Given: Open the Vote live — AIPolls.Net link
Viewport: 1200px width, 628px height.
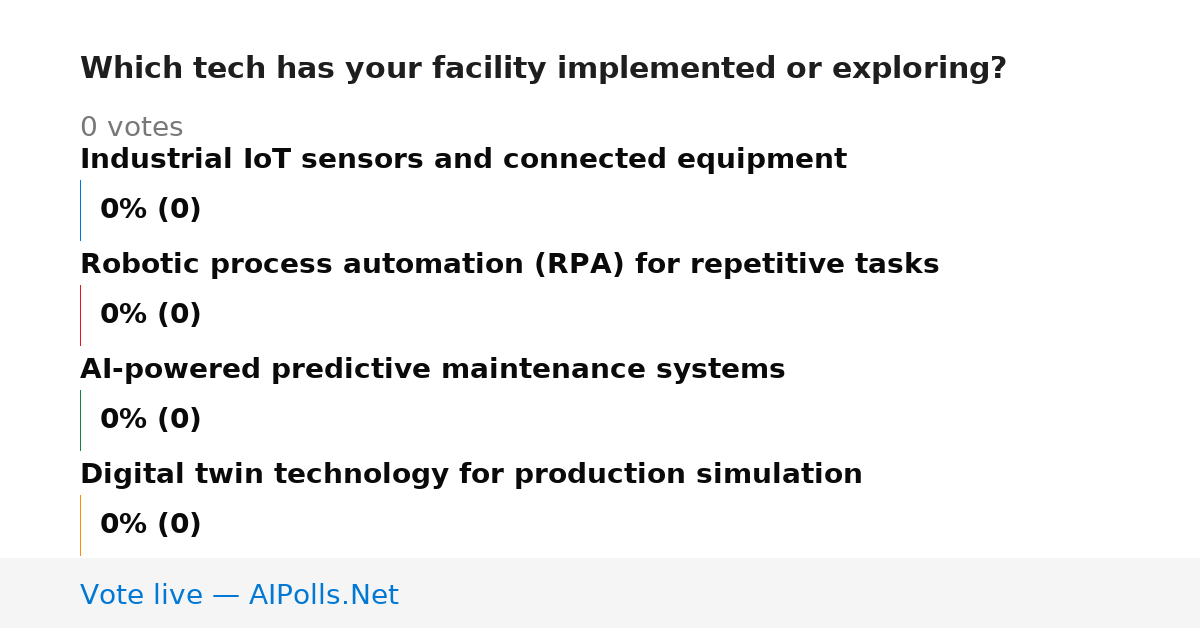Looking at the screenshot, I should tap(239, 595).
